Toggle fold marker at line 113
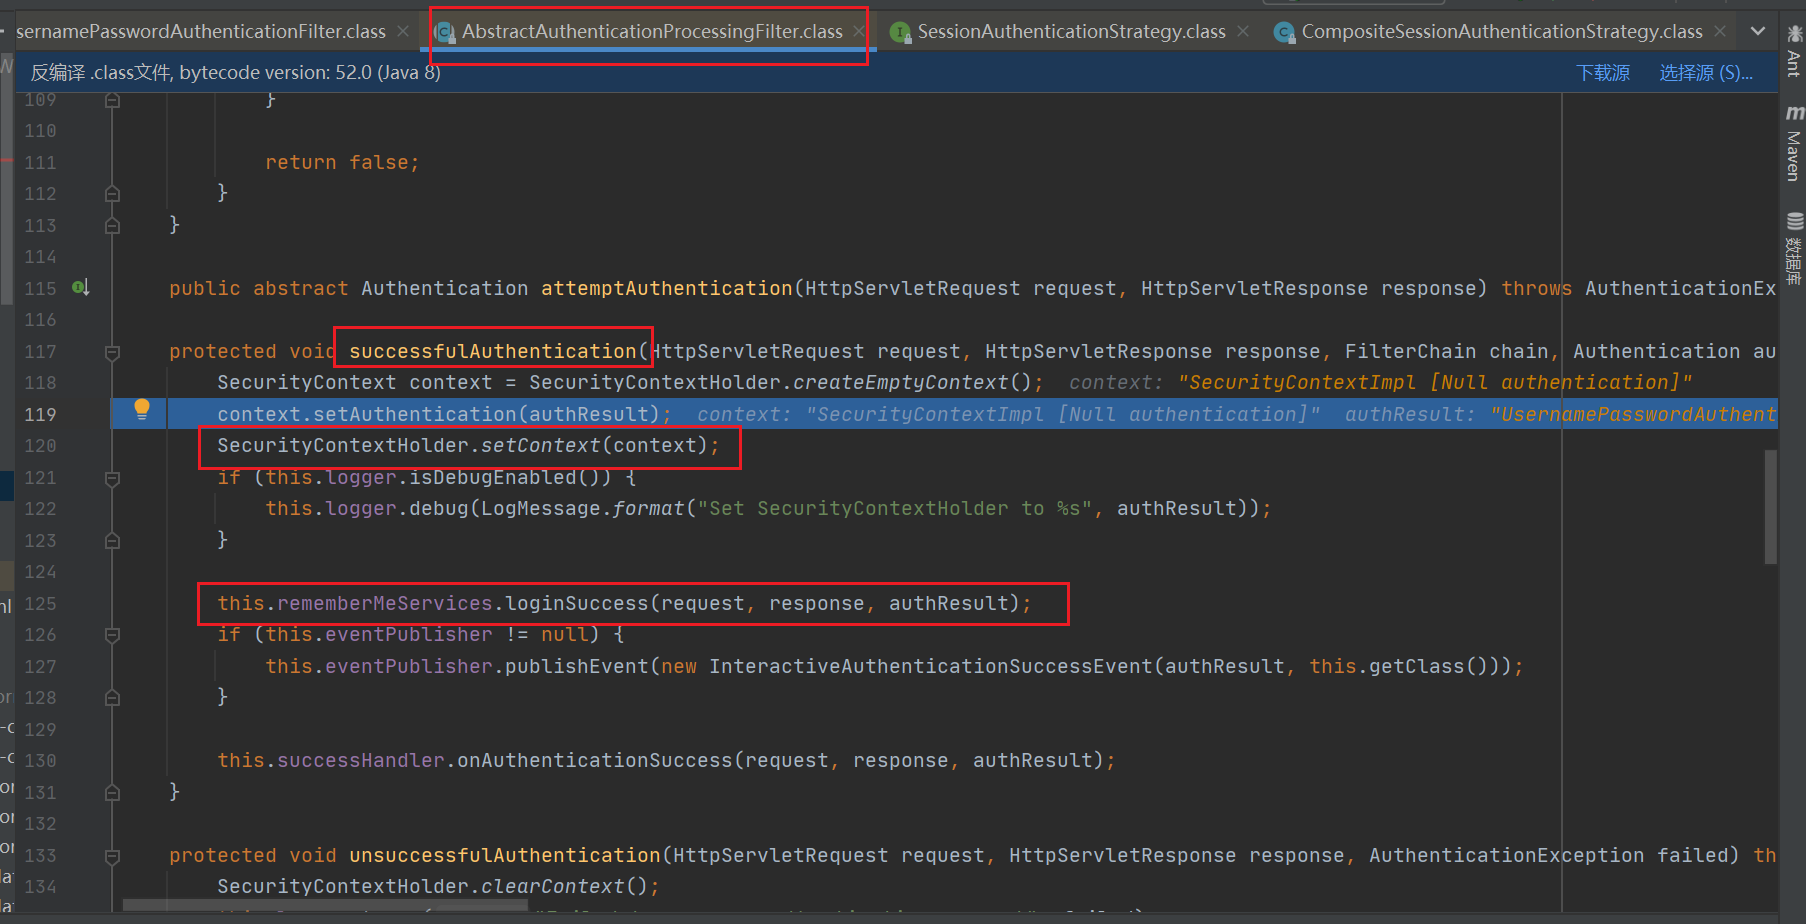 pos(112,226)
